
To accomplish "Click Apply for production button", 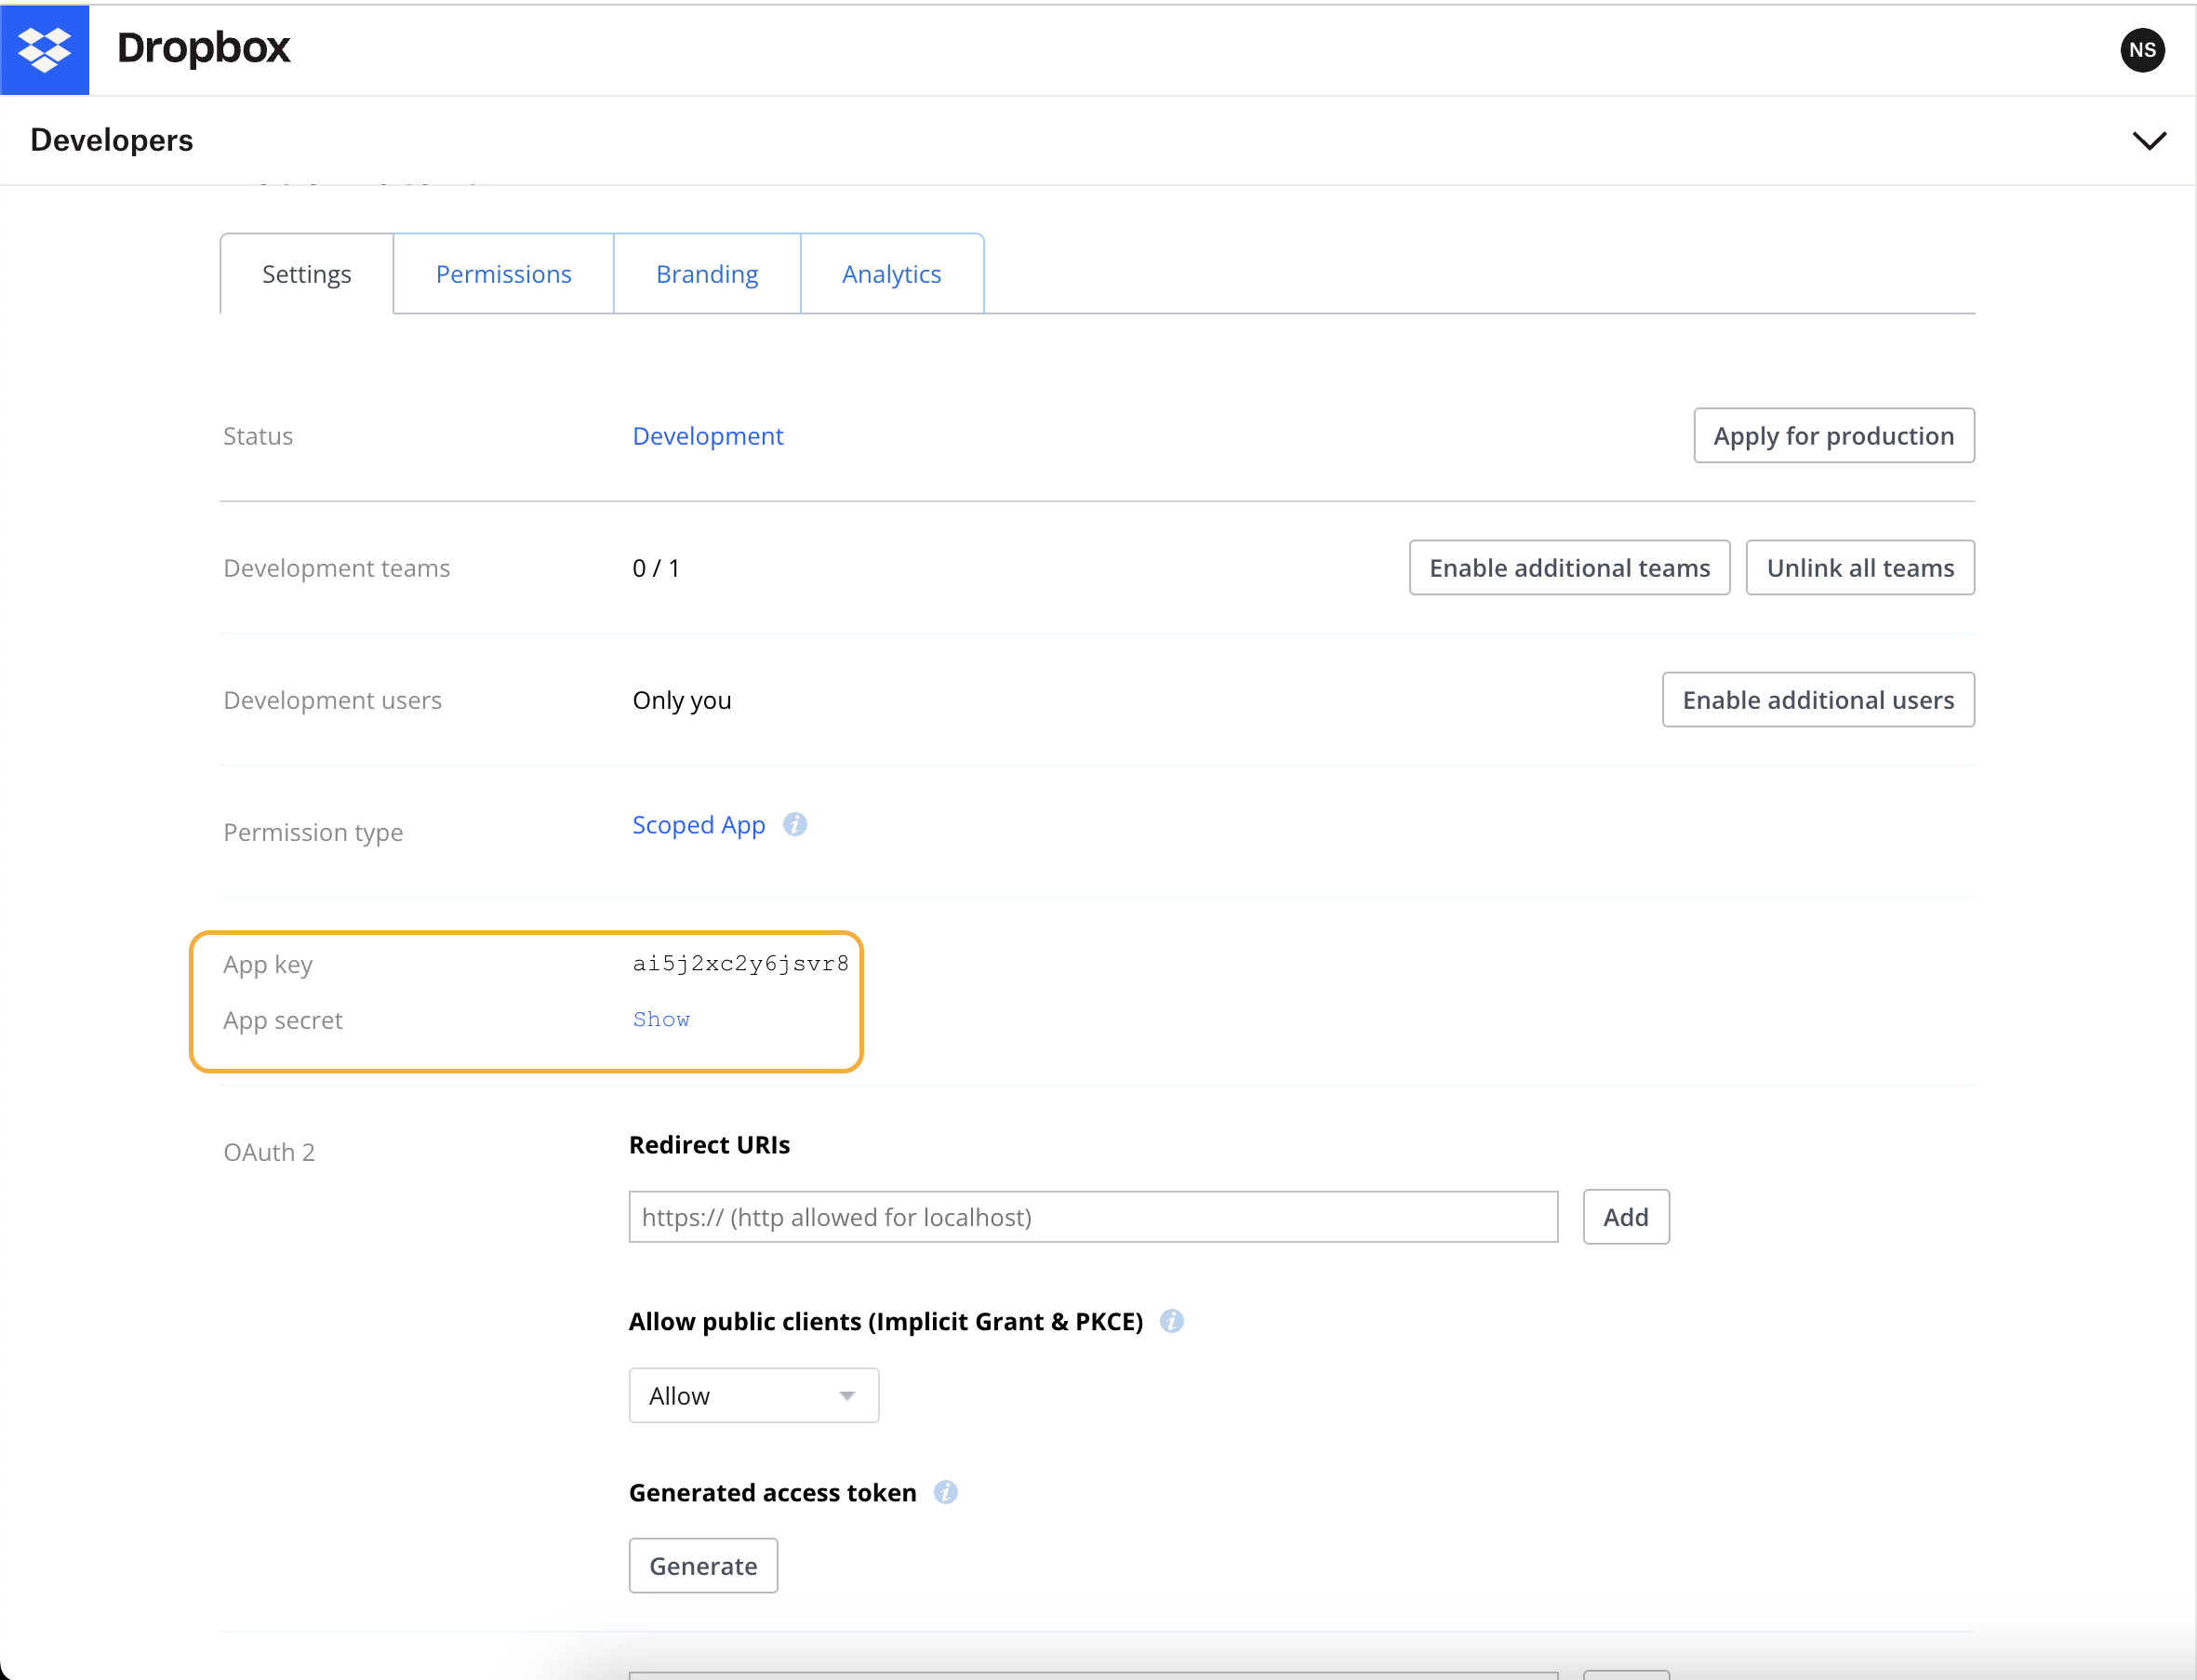I will [x=1832, y=436].
